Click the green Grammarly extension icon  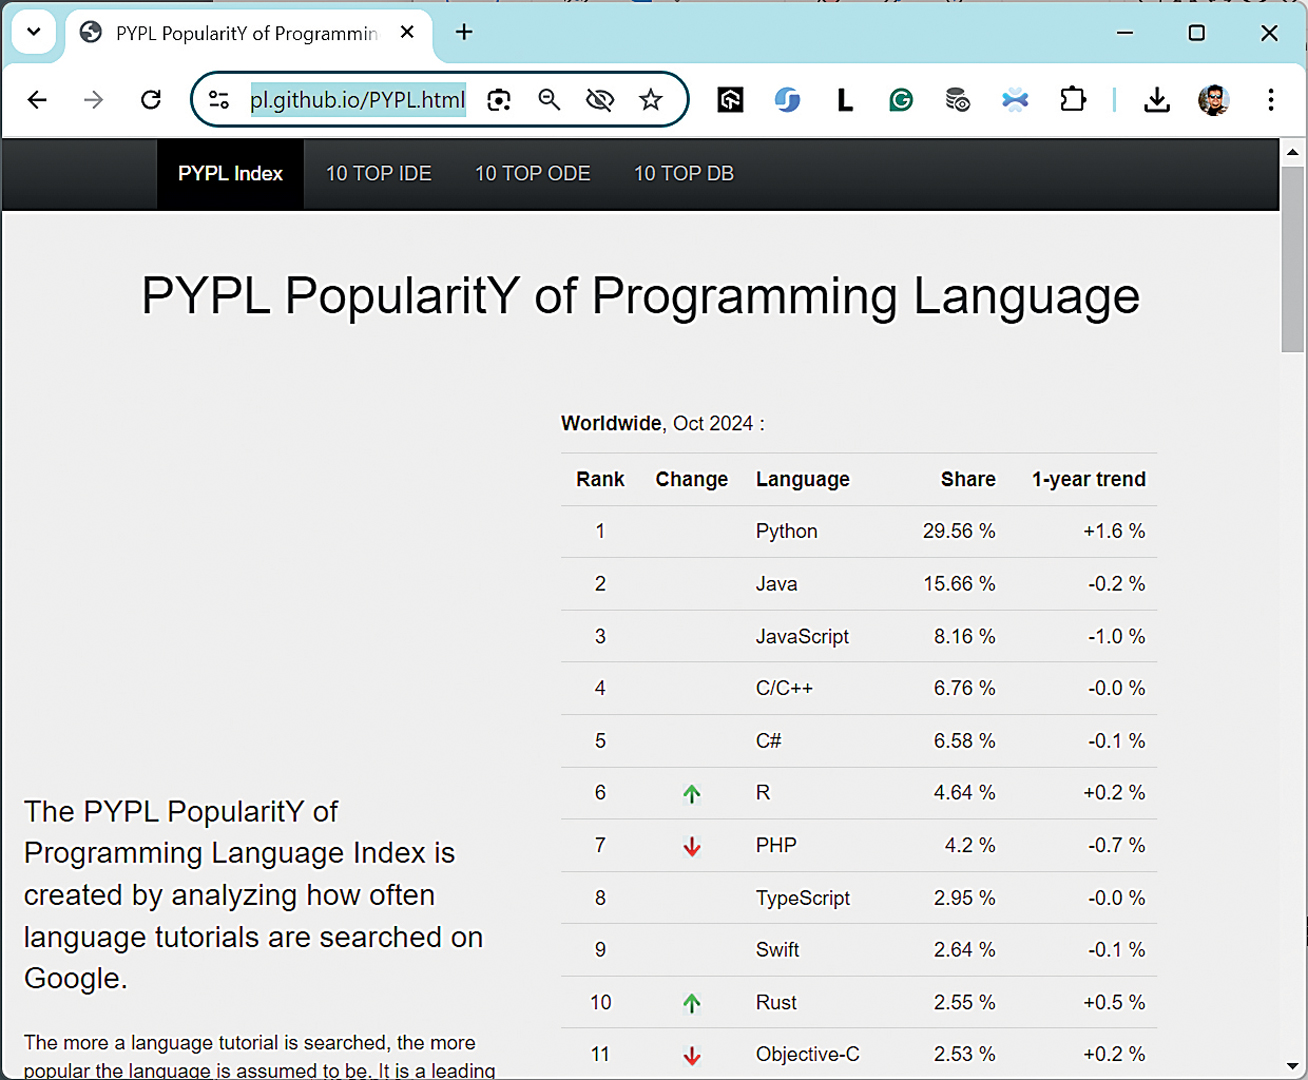901,100
